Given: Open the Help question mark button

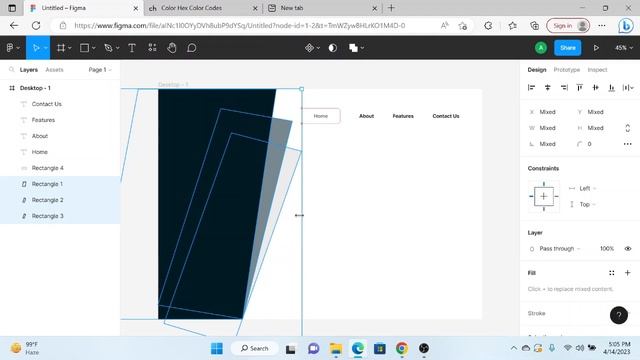Looking at the screenshot, I should (x=619, y=315).
